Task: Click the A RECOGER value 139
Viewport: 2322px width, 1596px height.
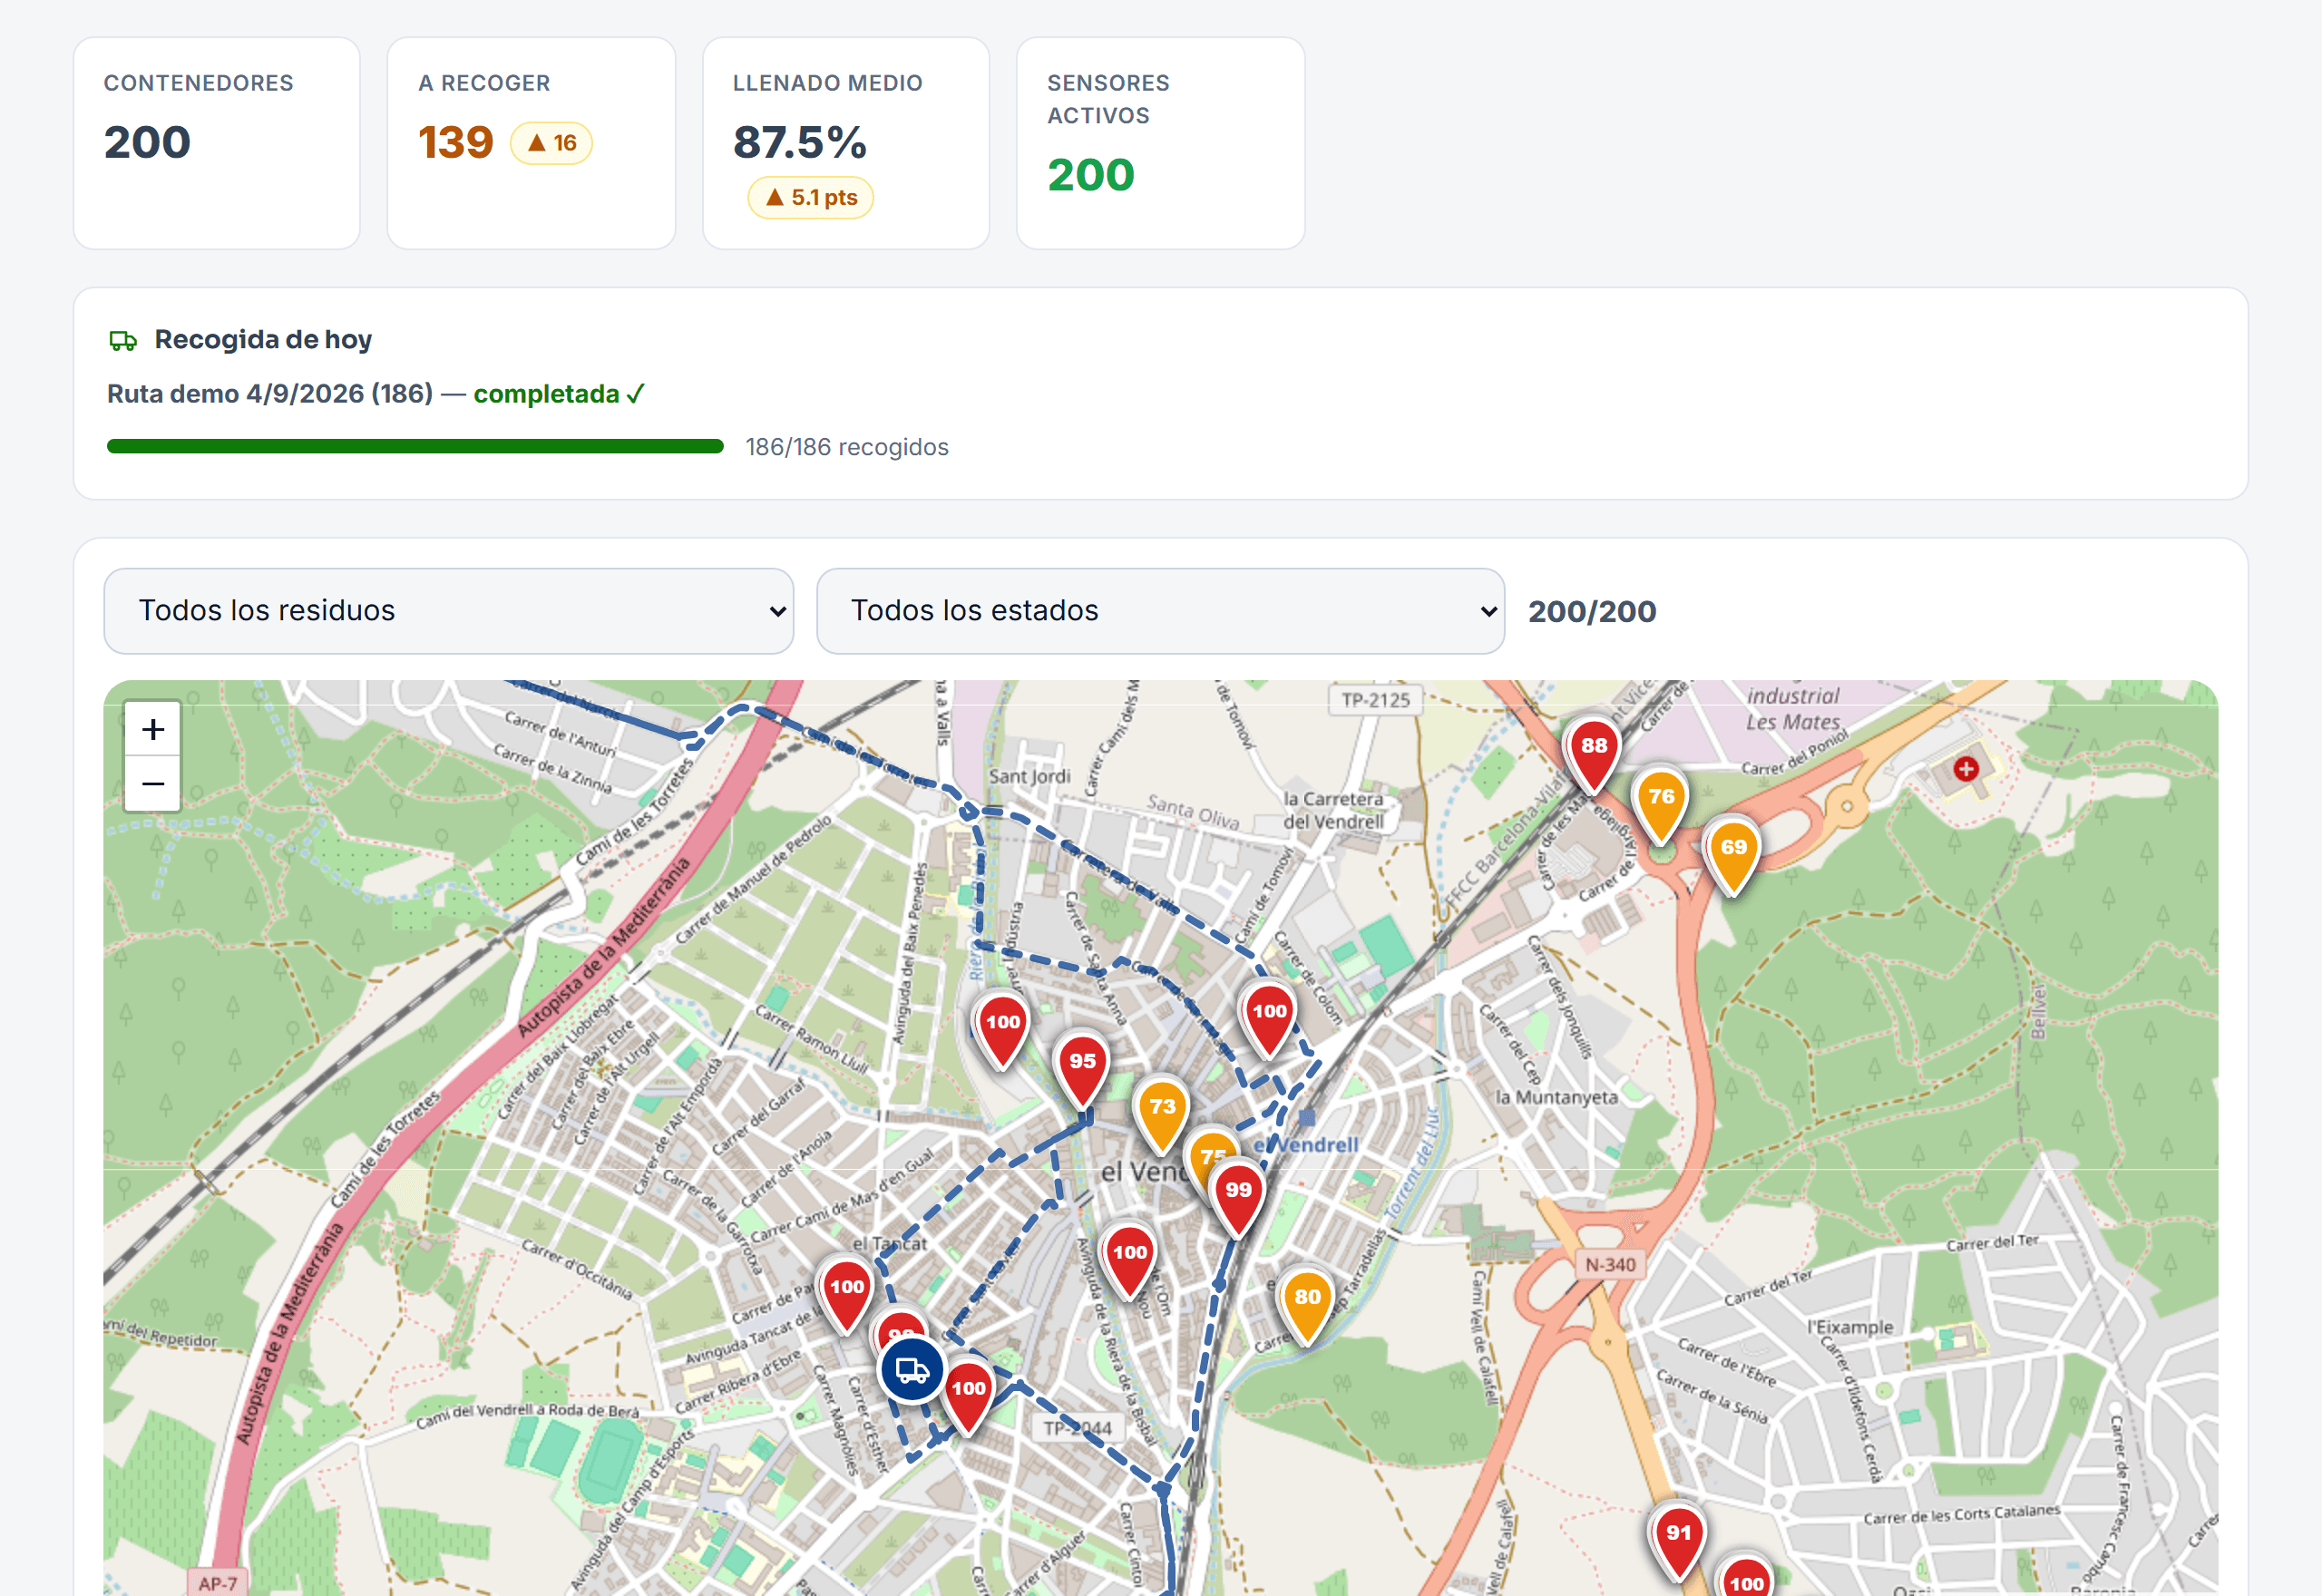Action: (456, 142)
